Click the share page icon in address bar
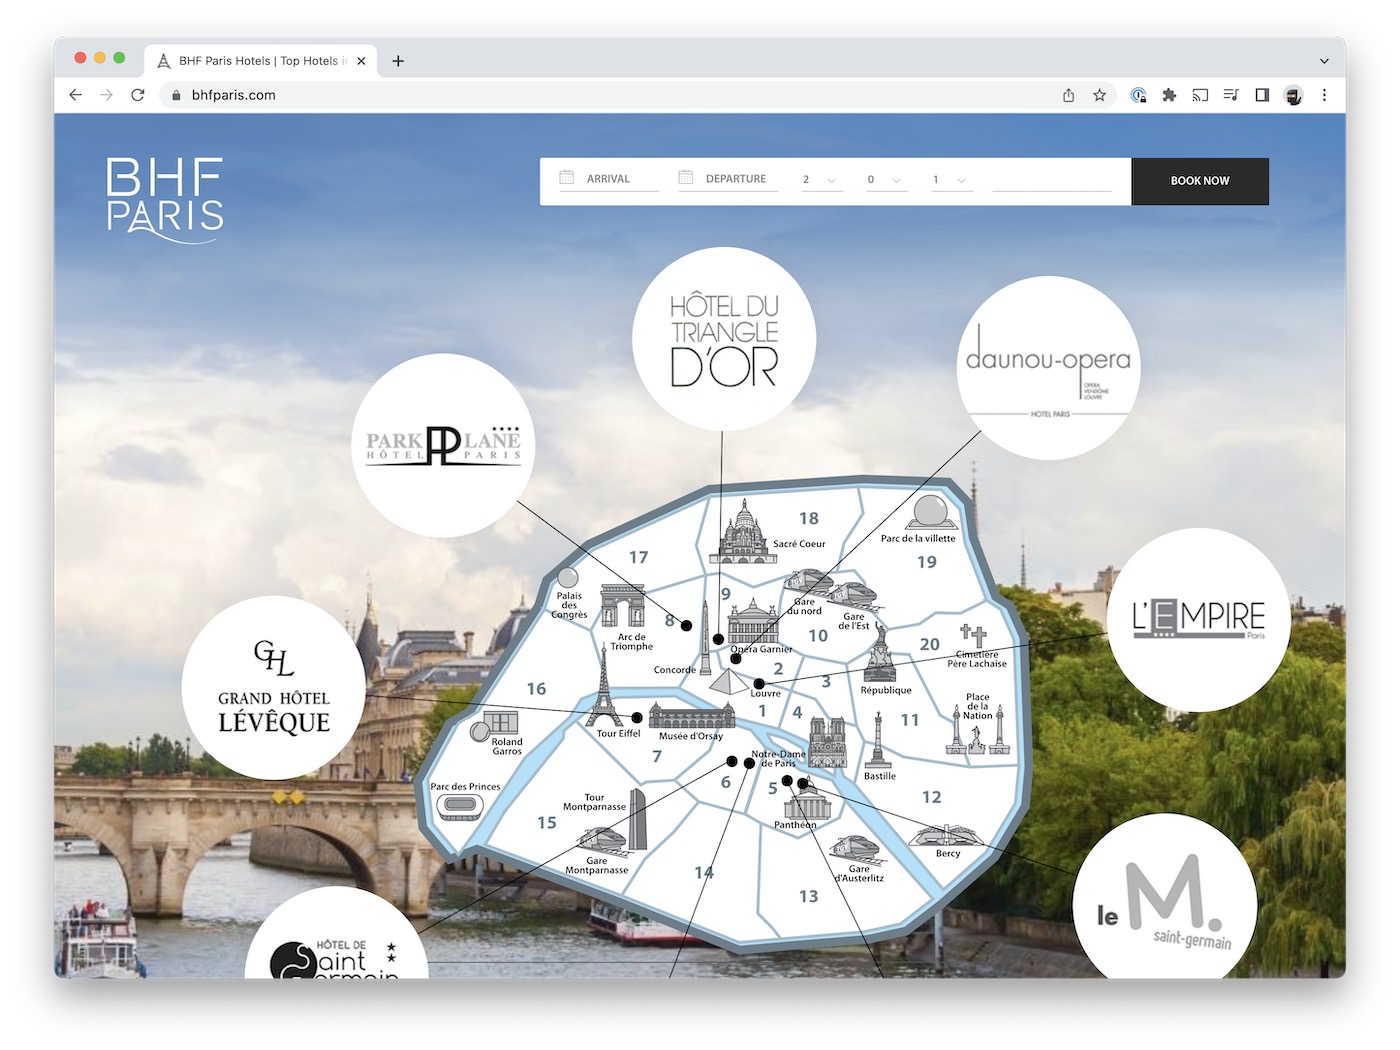Viewport: 1400px width, 1050px height. 1068,95
